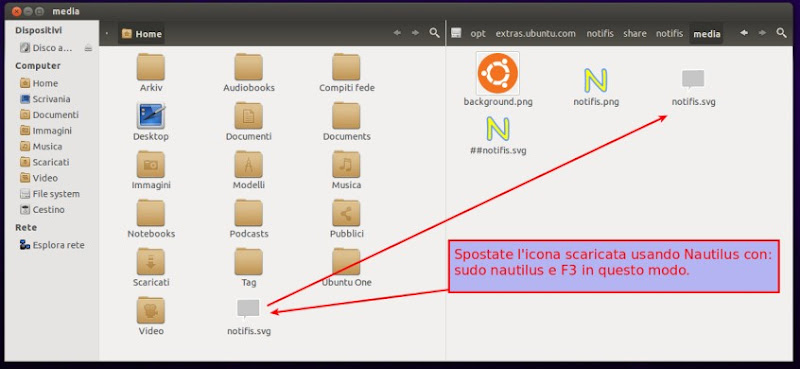Open the Ubuntu One folder
800x369 pixels.
coord(346,267)
